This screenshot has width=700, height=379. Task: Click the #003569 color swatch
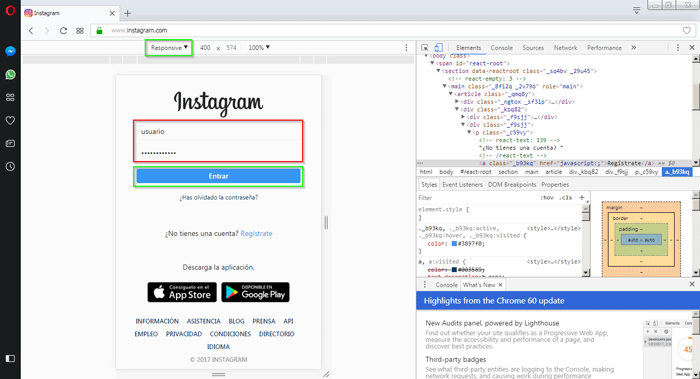point(454,270)
